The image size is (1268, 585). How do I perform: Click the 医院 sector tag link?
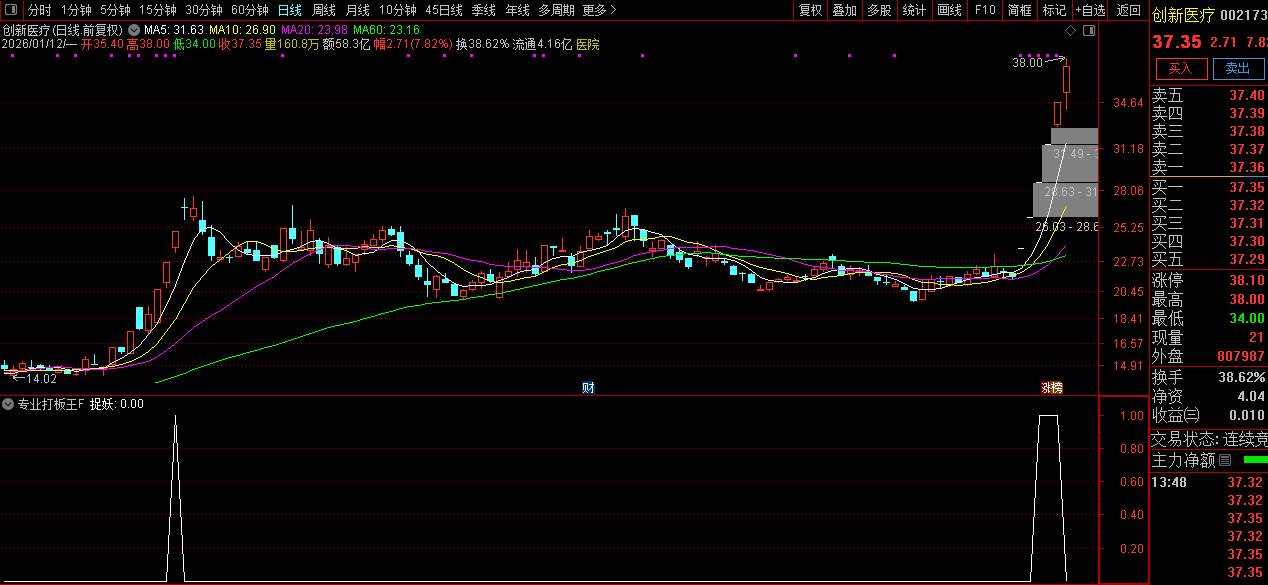pos(588,44)
